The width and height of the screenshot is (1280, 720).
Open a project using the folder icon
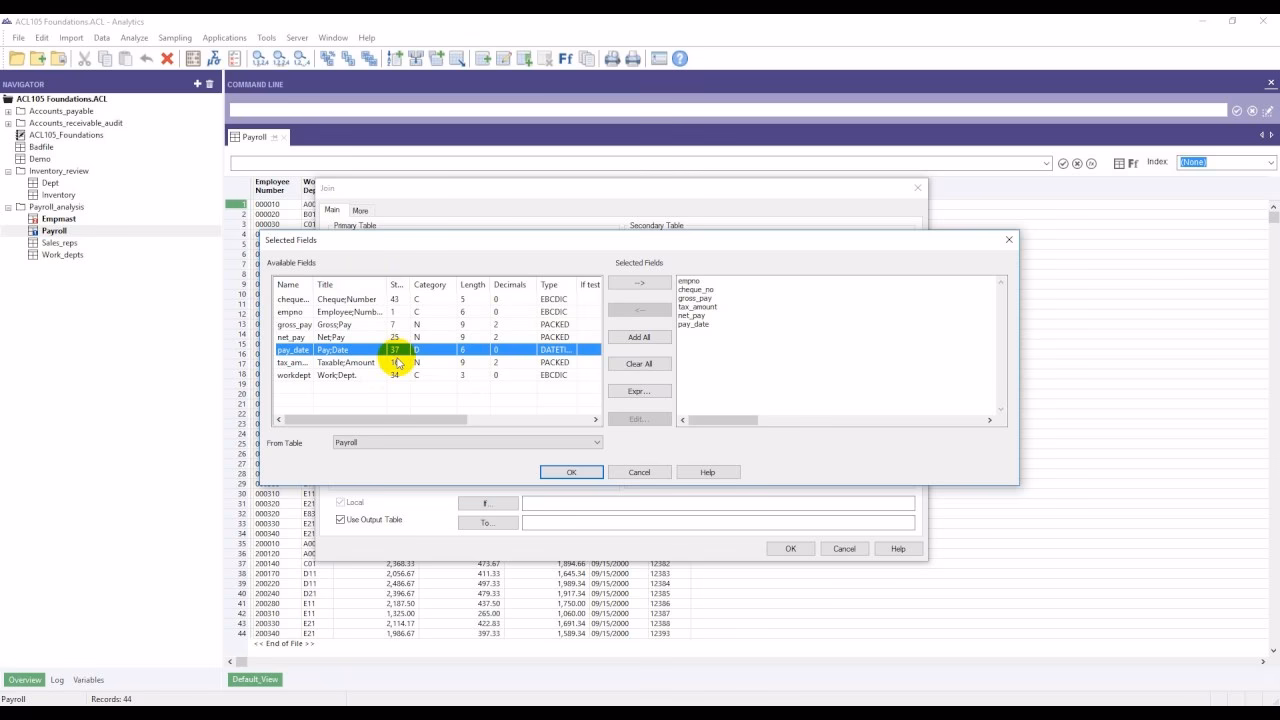(x=15, y=58)
